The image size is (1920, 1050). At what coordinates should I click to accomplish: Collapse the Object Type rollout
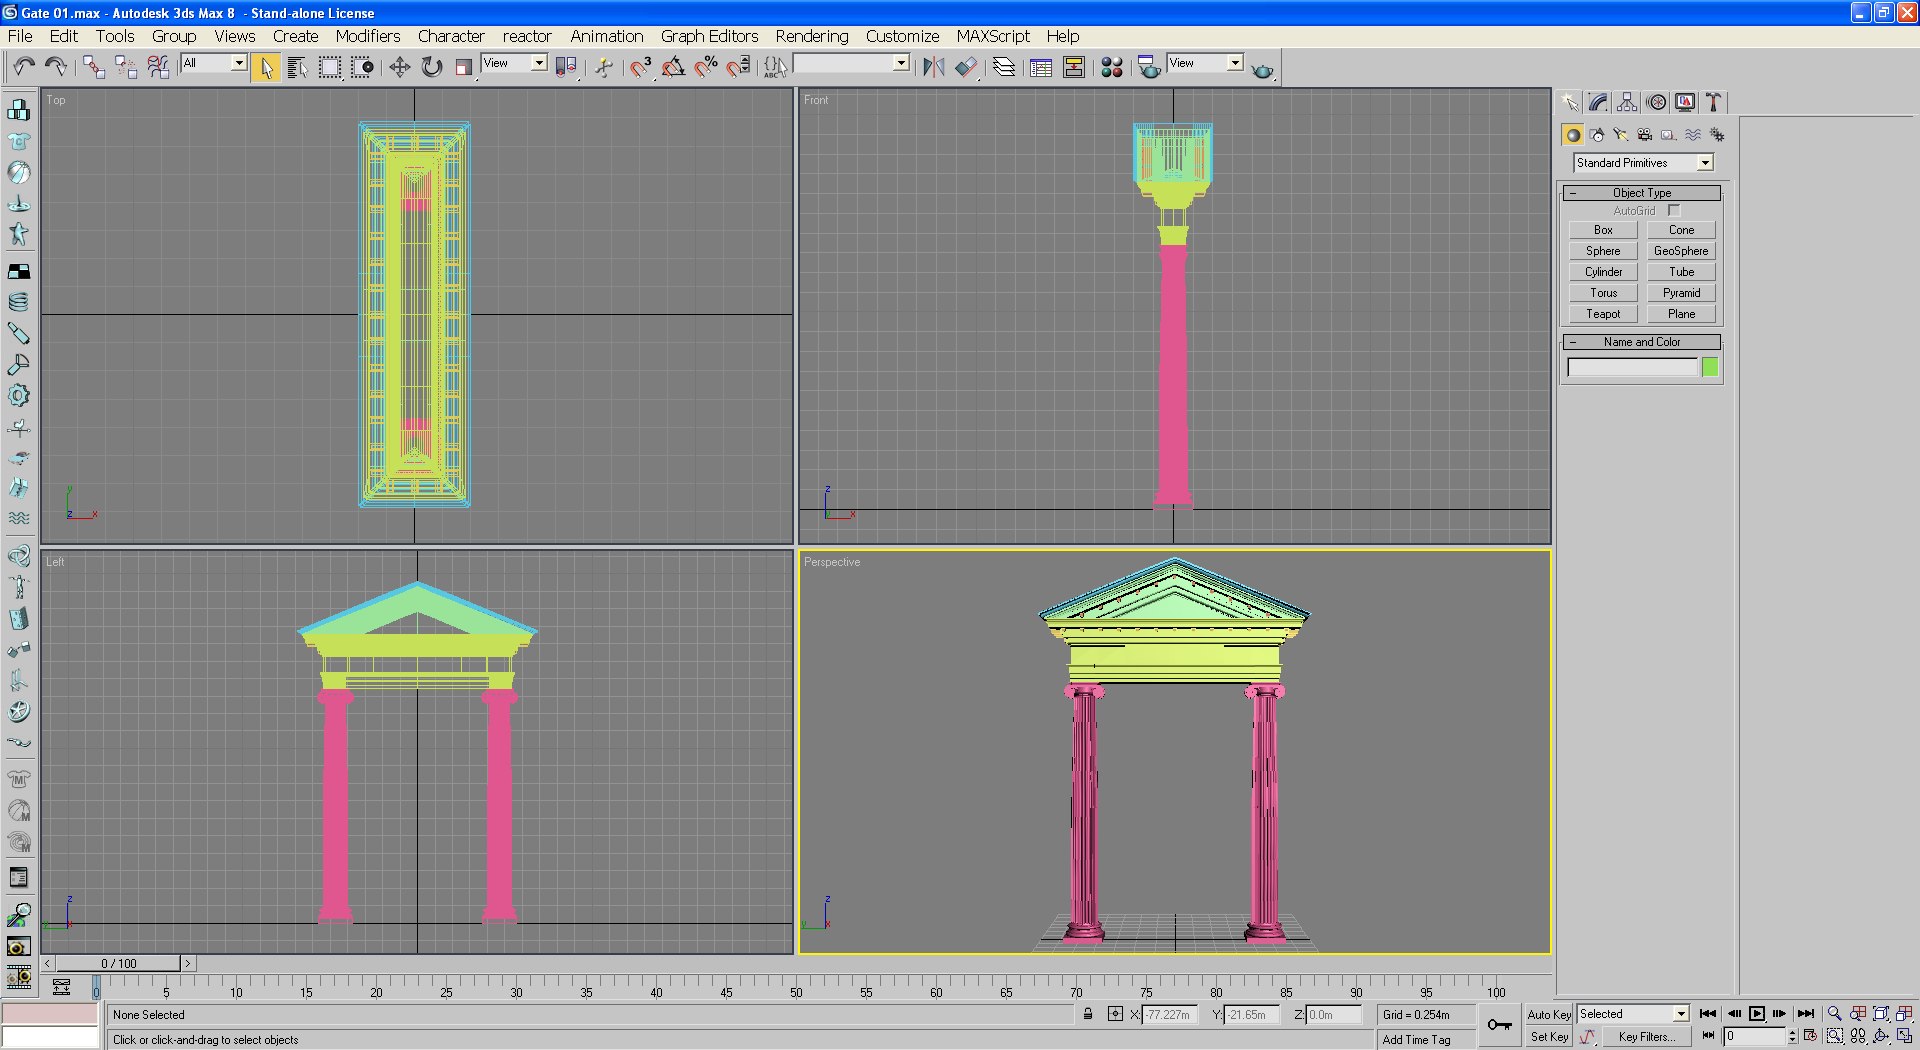point(1641,192)
